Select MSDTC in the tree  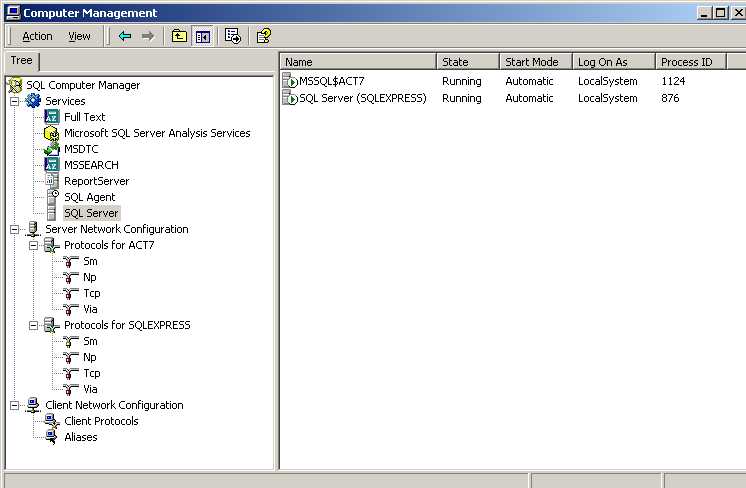(81, 149)
